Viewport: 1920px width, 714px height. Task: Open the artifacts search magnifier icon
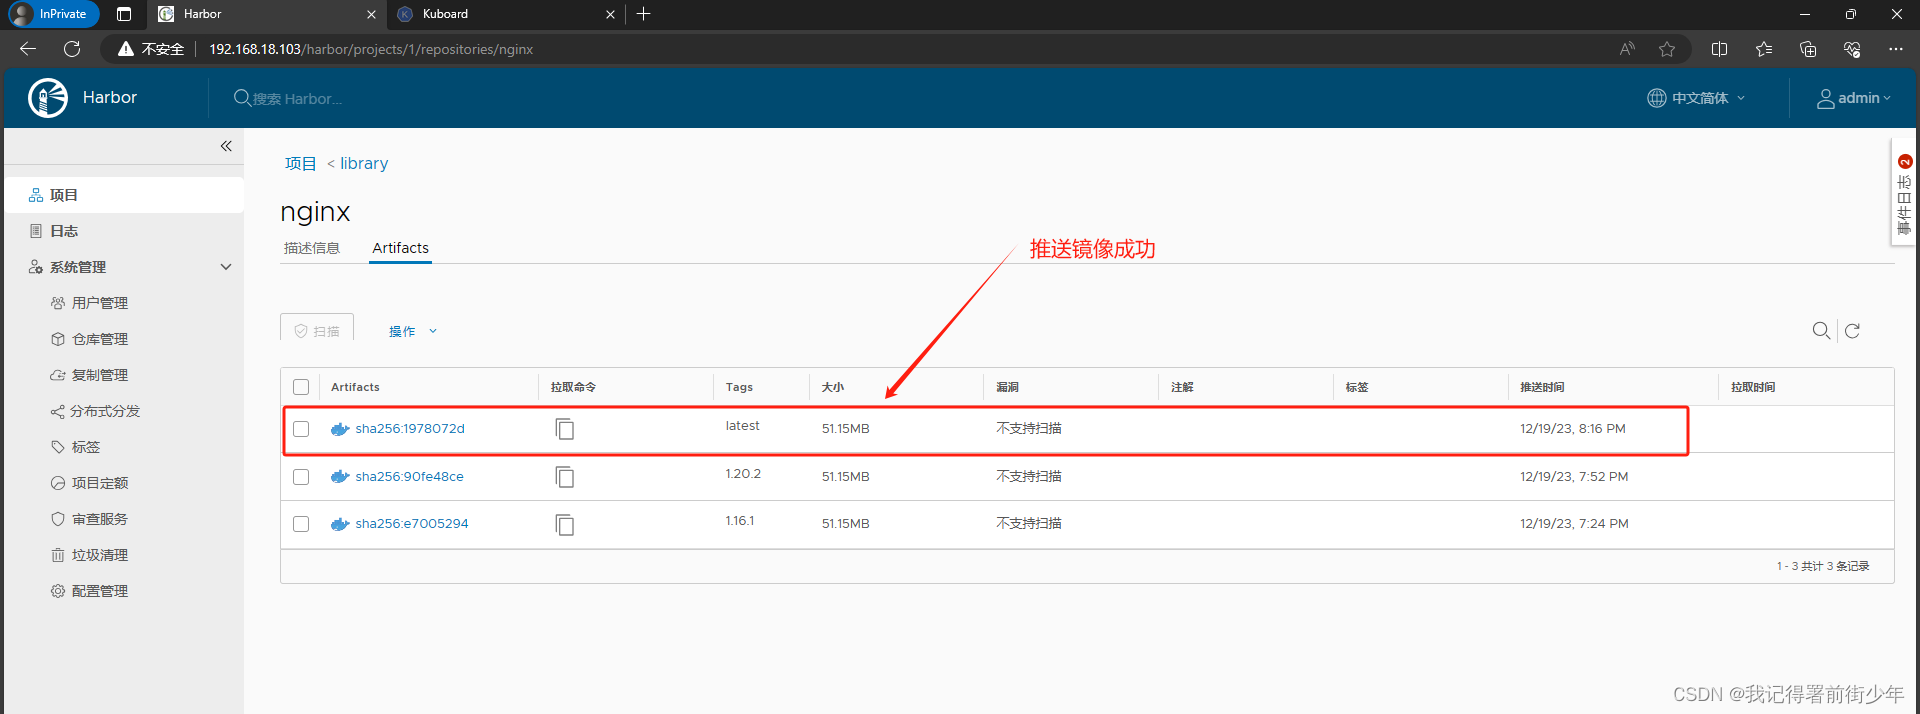(1821, 331)
